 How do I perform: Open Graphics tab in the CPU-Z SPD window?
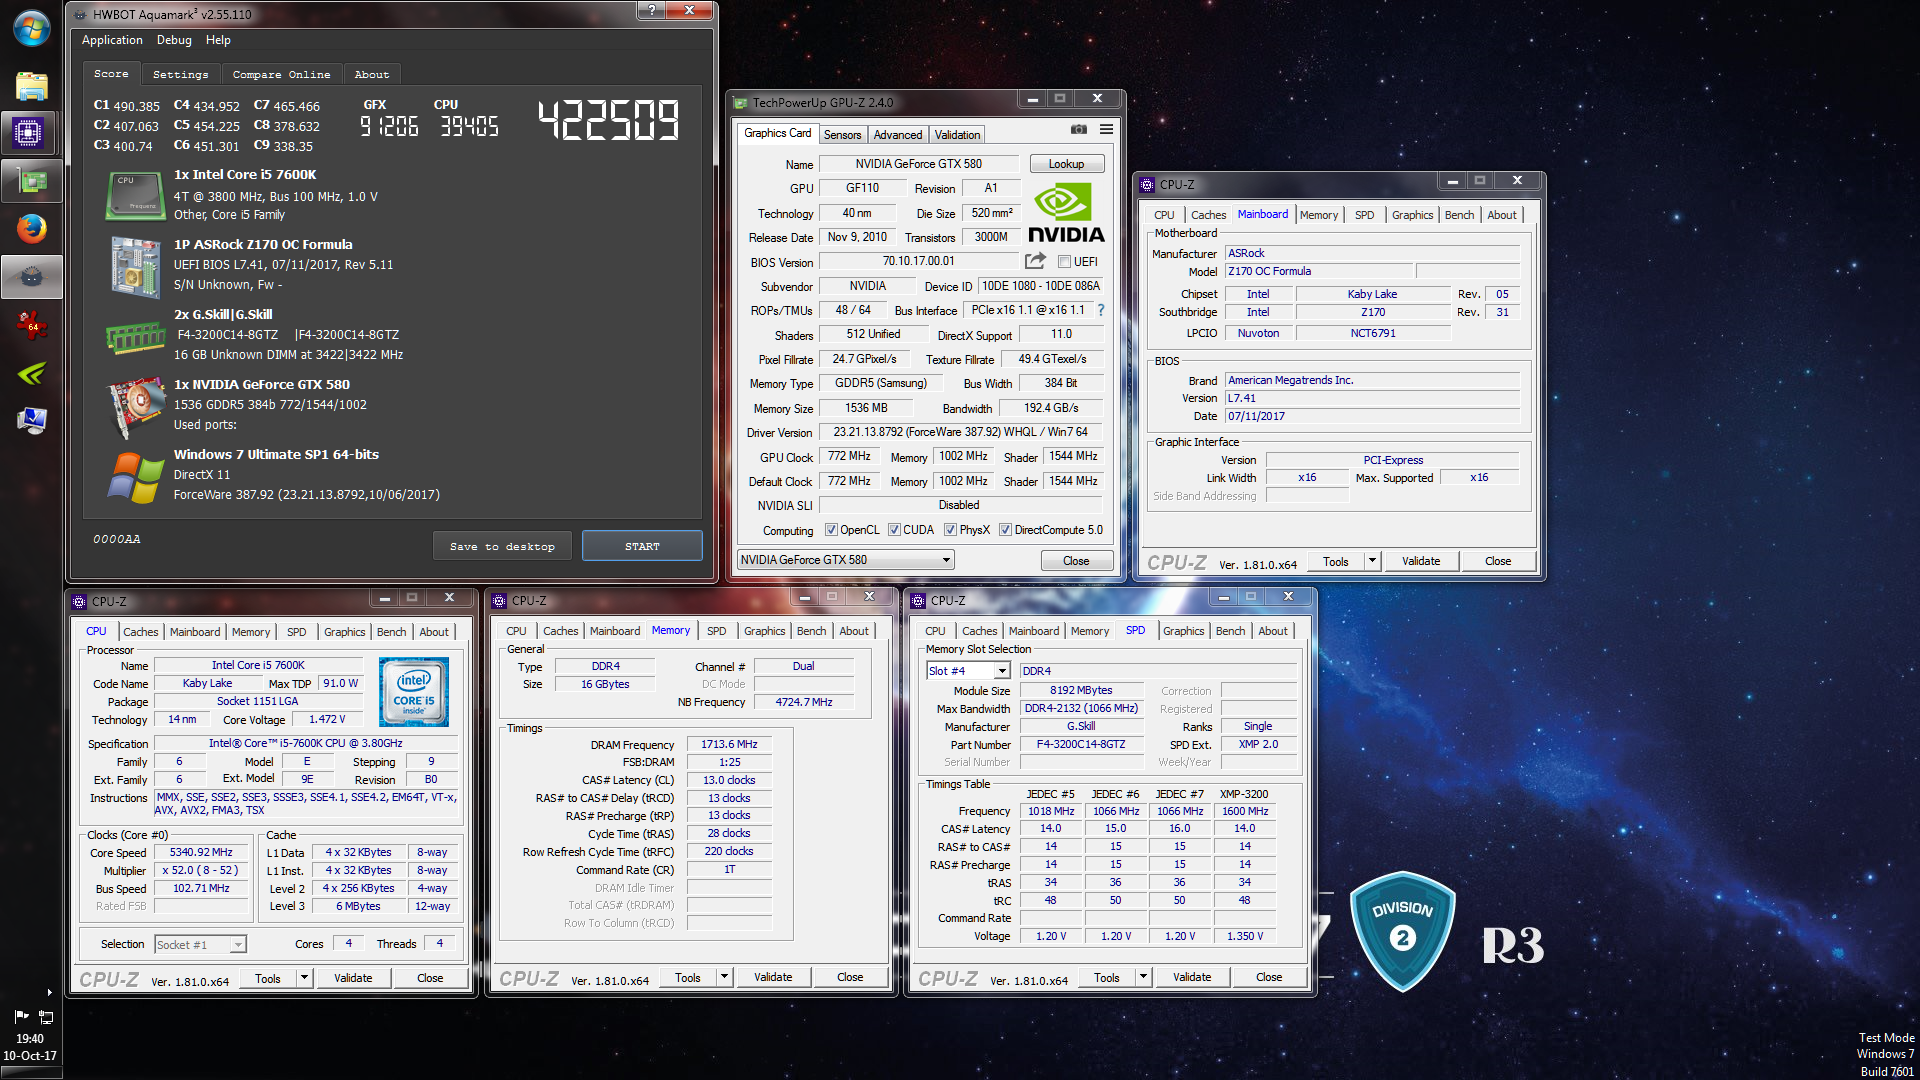(x=1183, y=631)
